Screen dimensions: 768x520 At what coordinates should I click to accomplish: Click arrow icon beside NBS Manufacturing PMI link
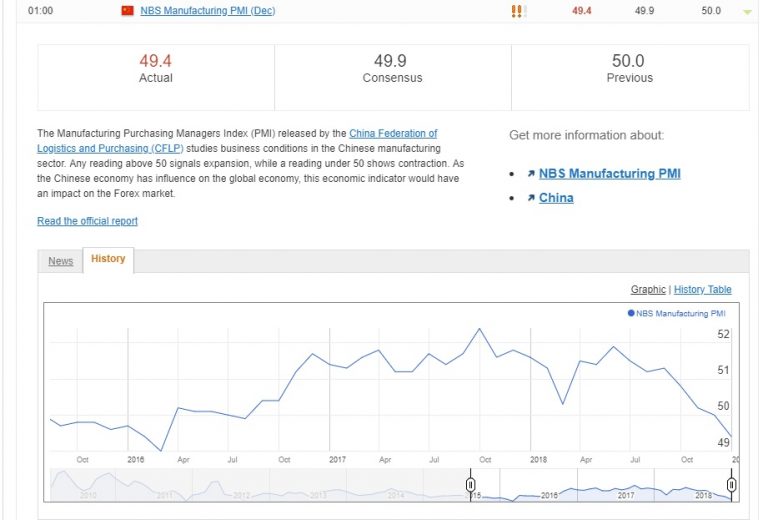coord(530,174)
